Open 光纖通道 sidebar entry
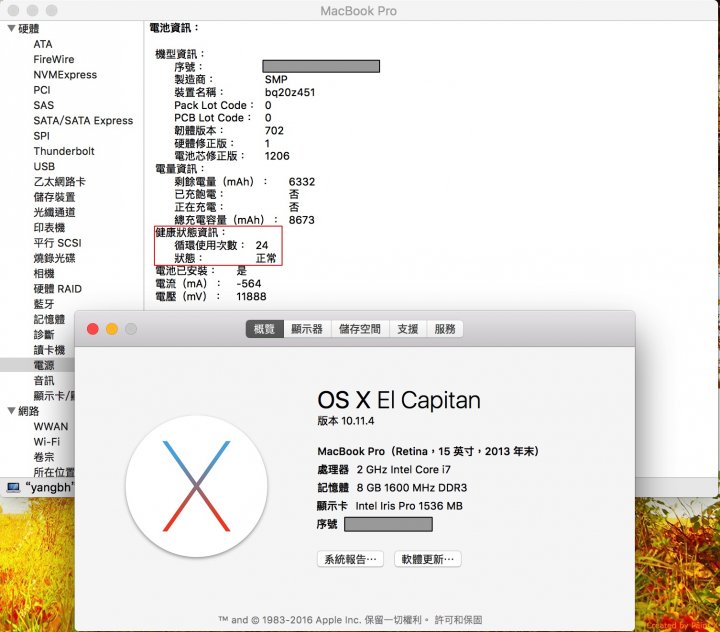 [54, 212]
